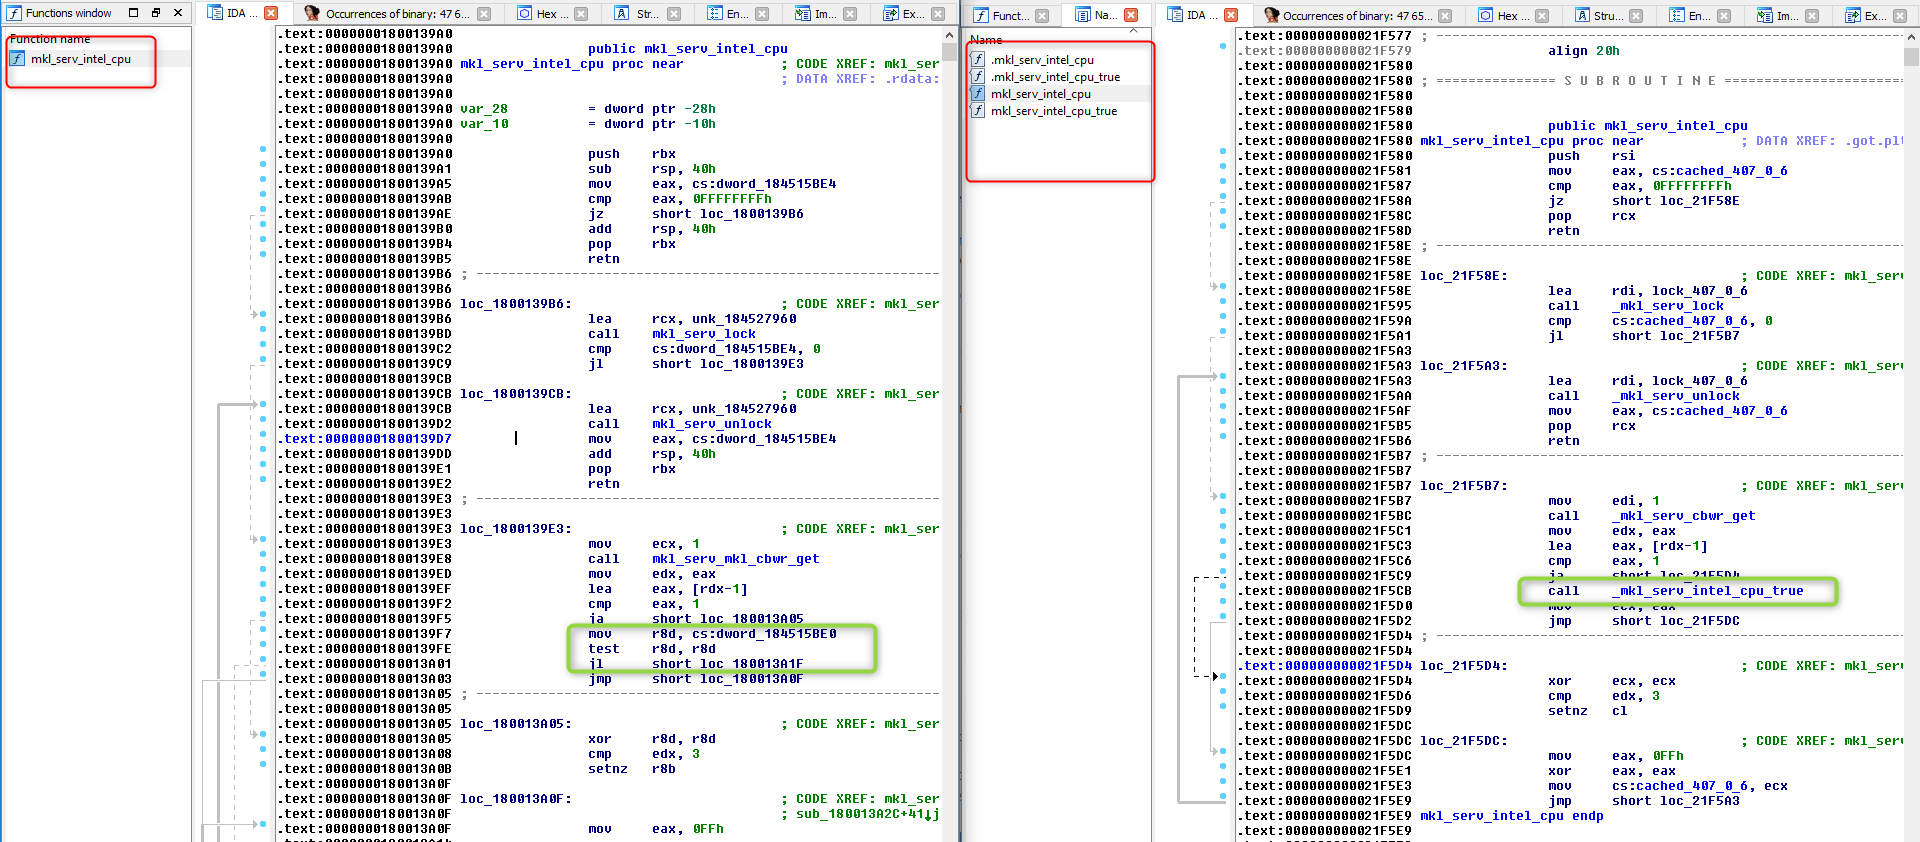Click the 'mkl_serv_unlock' call target in left listing
Image resolution: width=1920 pixels, height=842 pixels.
point(712,424)
